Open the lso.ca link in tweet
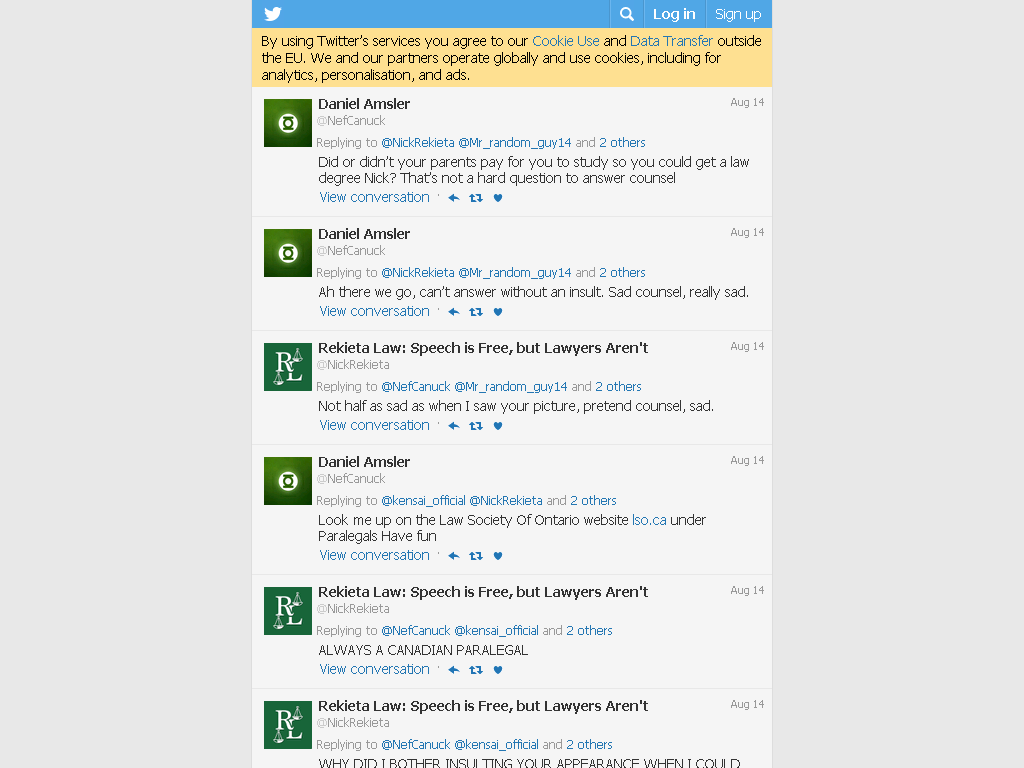This screenshot has height=768, width=1024. point(649,520)
